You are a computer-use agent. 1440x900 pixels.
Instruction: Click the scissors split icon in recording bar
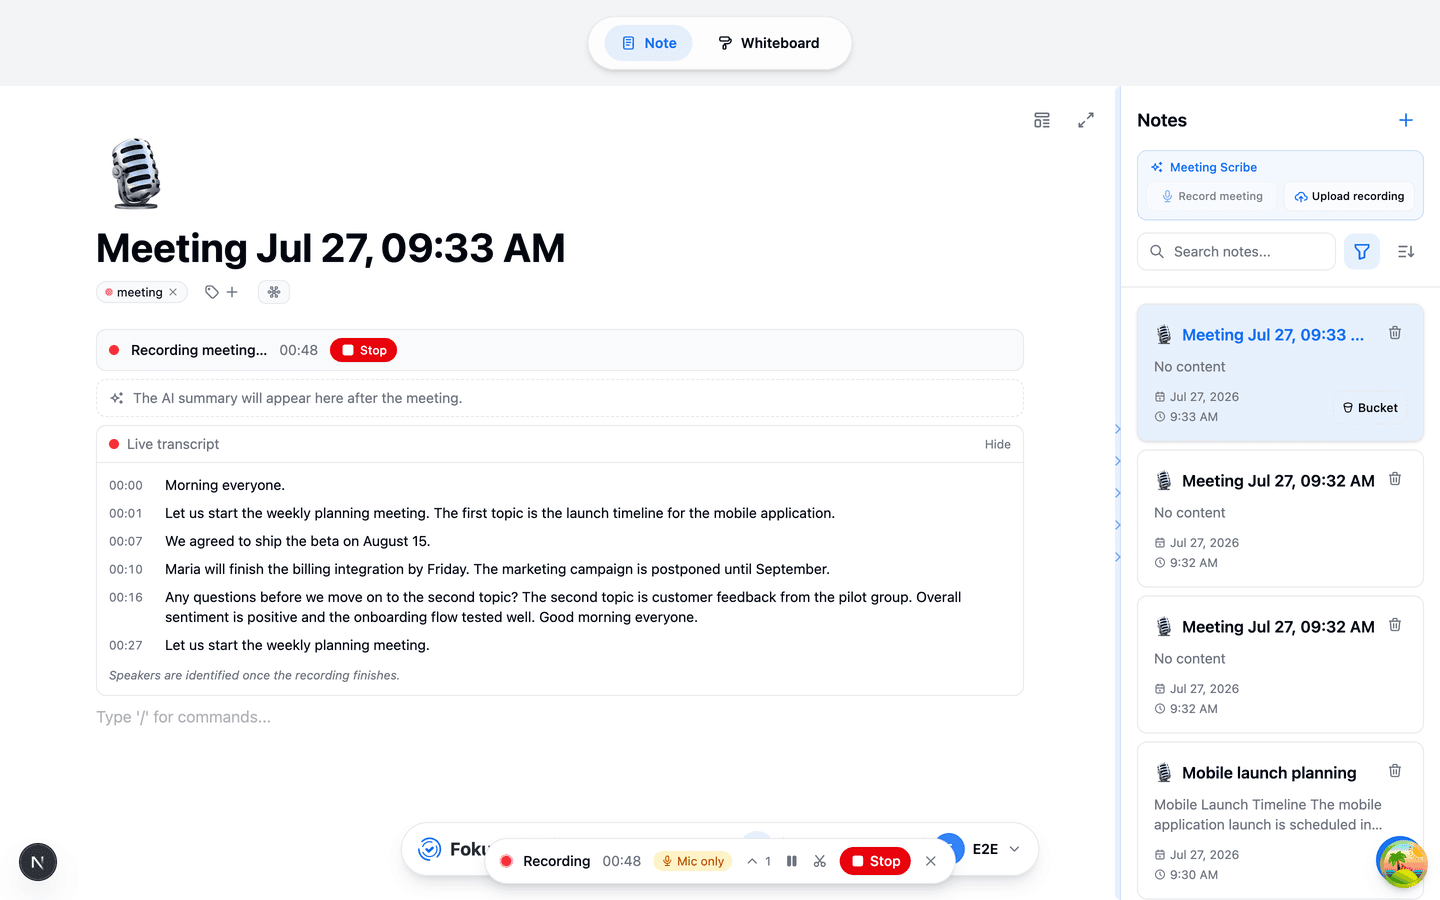819,861
